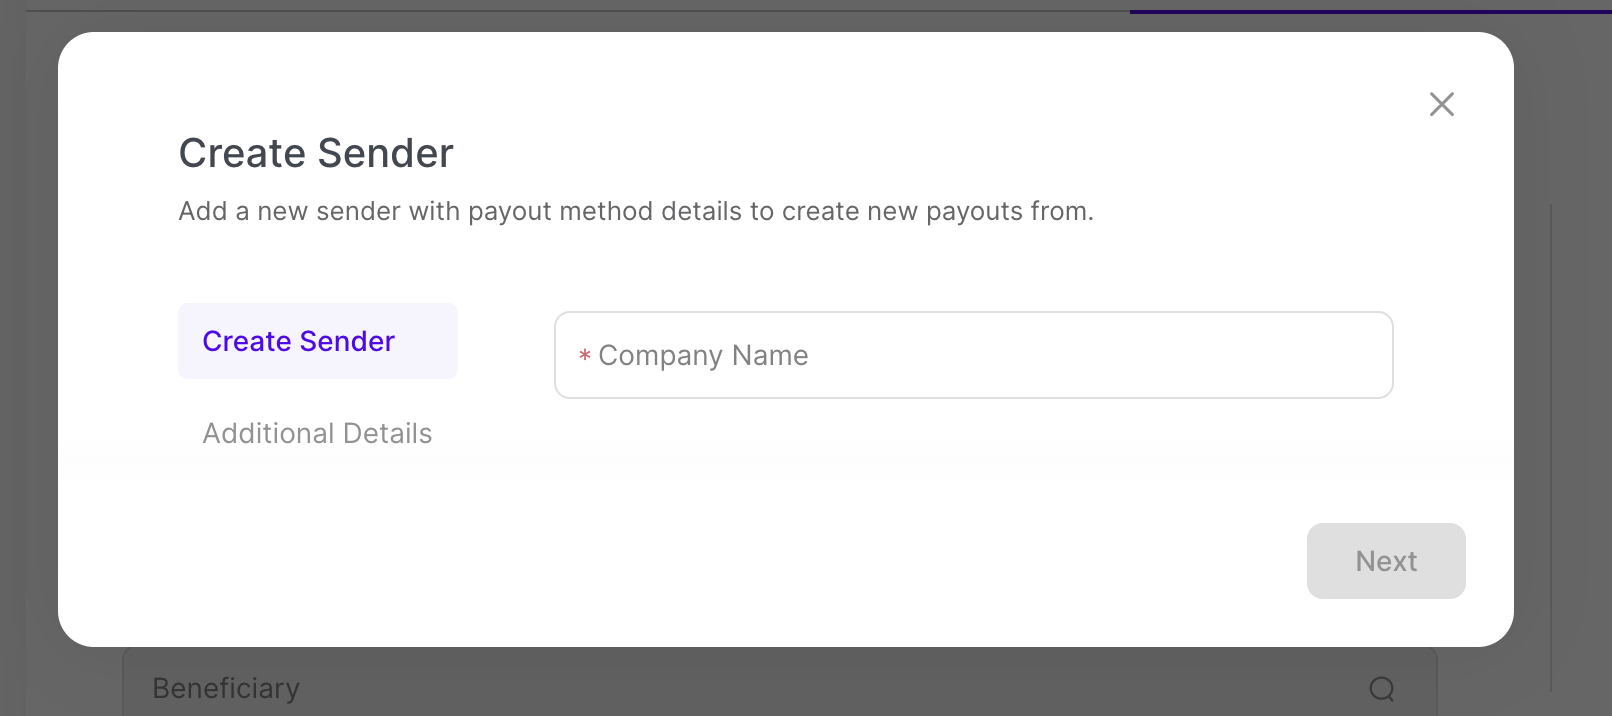Close the Create Sender dialog

1441,104
